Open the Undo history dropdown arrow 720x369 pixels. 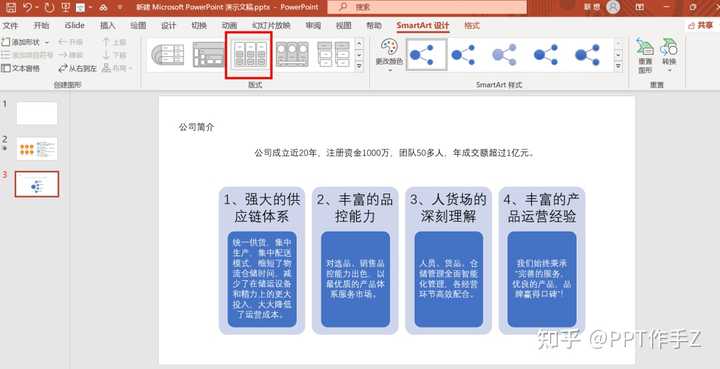click(x=38, y=7)
